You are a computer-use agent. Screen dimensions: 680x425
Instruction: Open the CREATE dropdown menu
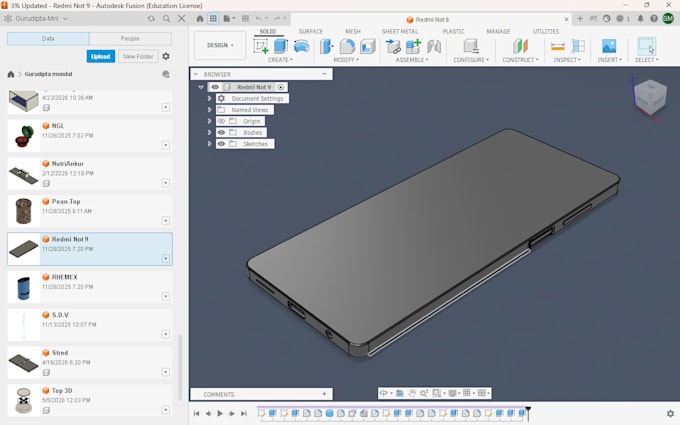point(280,60)
